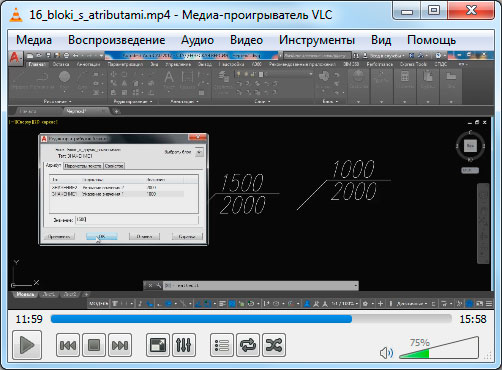The image size is (502, 370).
Task: Click the VLC cone title icon
Action: click(15, 15)
